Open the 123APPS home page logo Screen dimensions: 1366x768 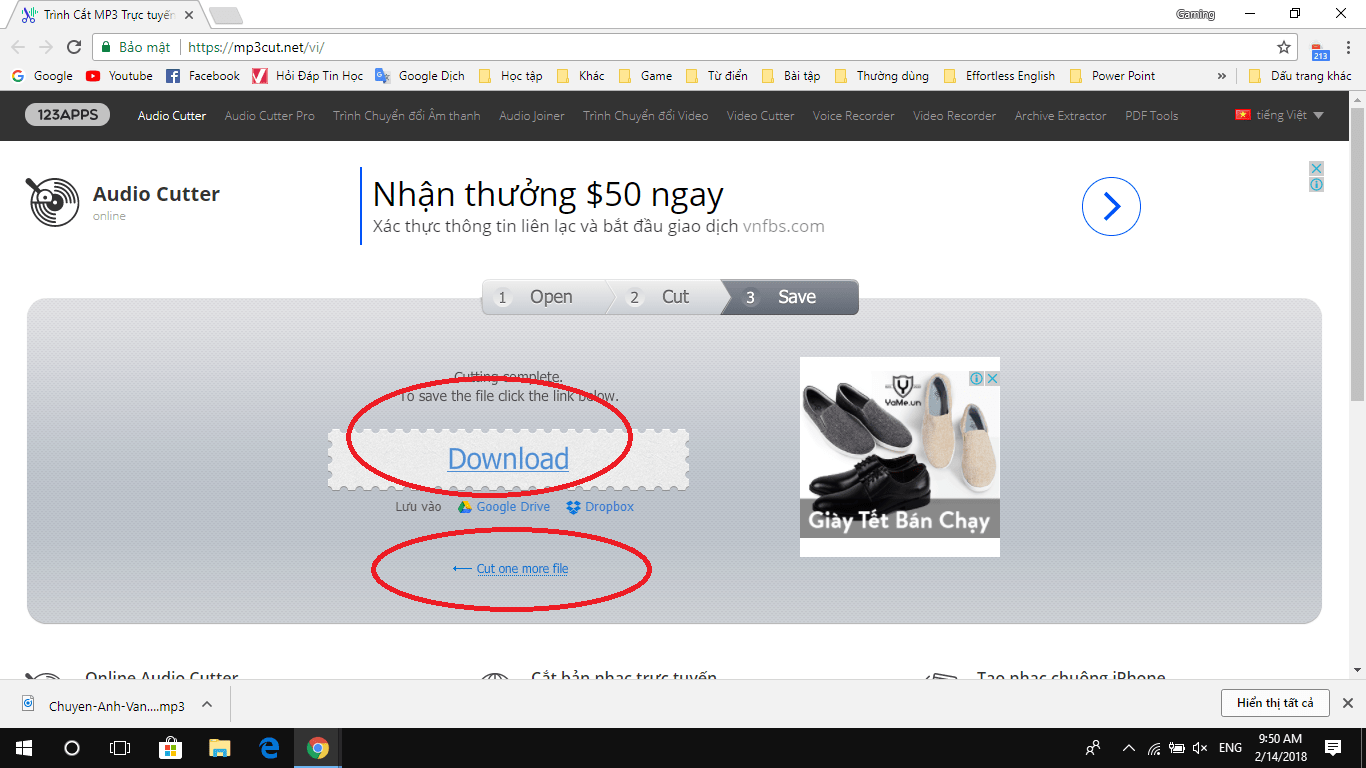[66, 115]
